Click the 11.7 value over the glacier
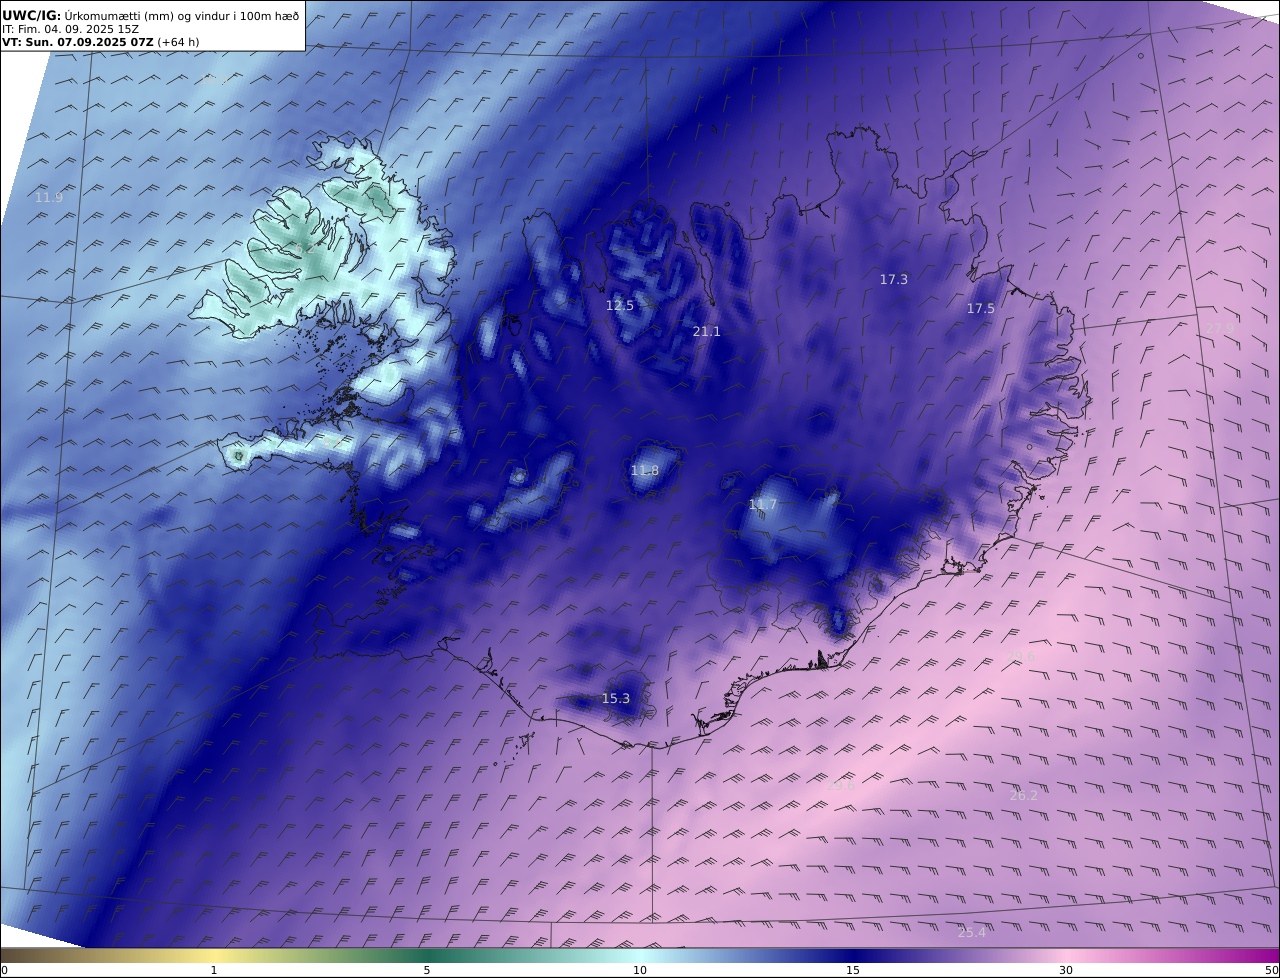 coord(763,505)
